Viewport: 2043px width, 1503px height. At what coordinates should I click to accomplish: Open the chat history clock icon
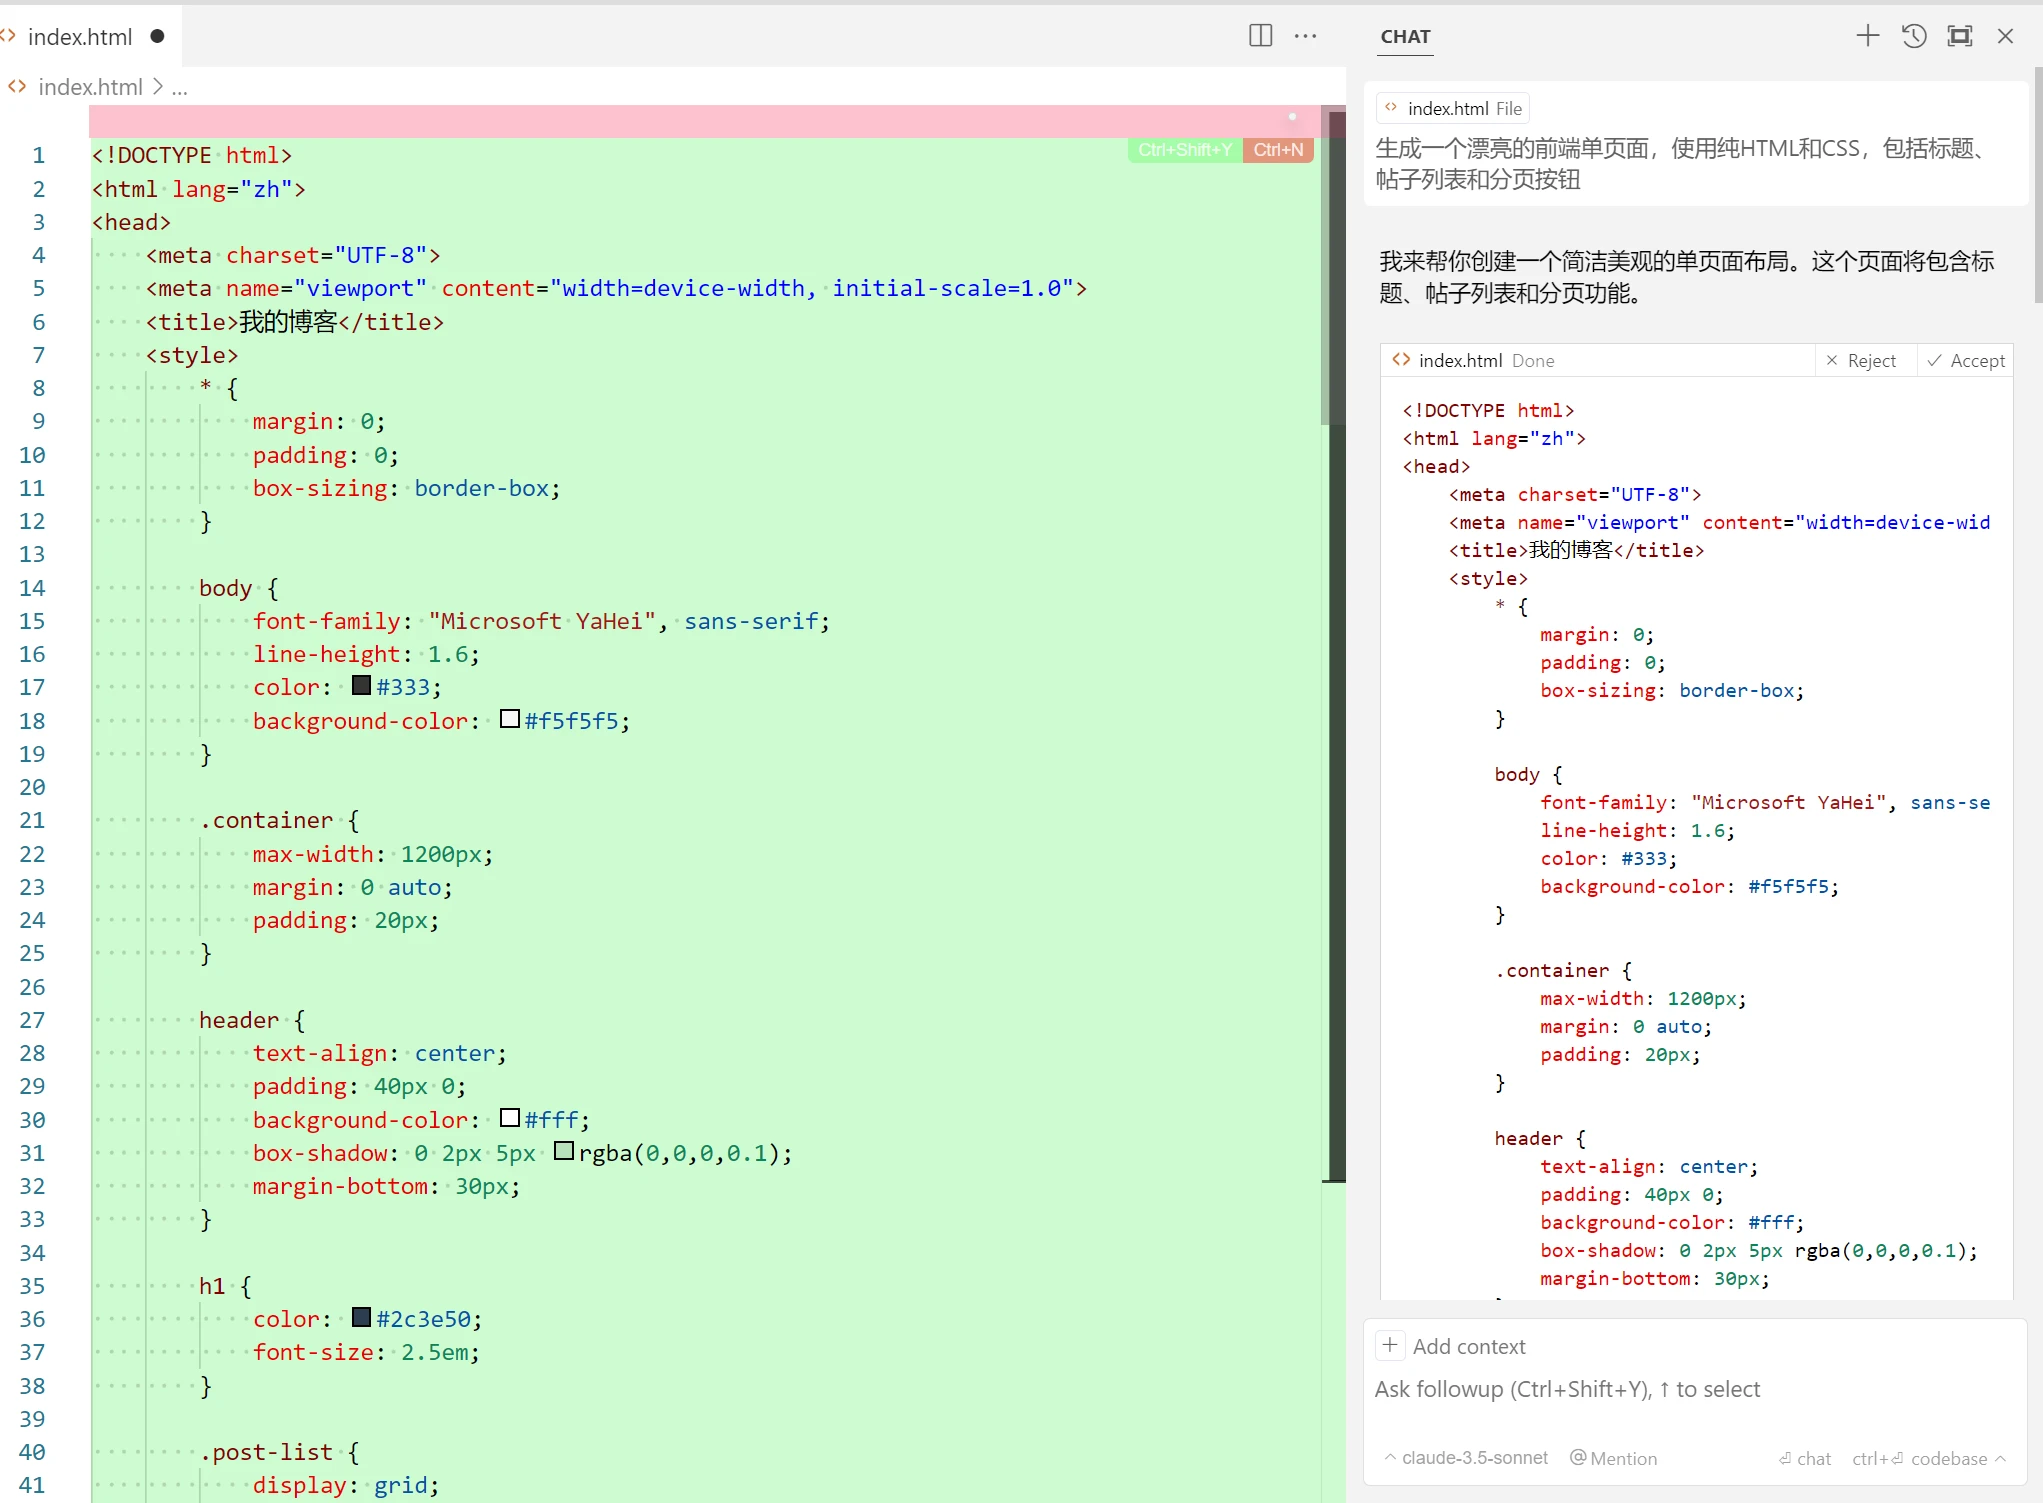pyautogui.click(x=1913, y=36)
